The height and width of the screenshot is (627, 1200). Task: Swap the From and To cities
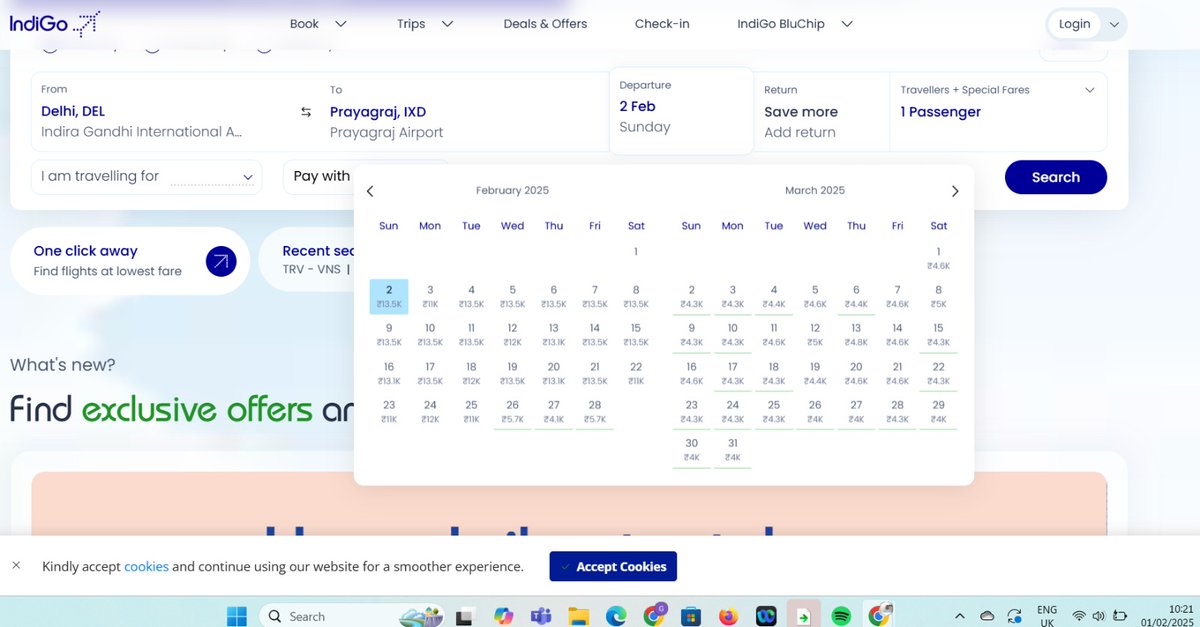point(306,112)
